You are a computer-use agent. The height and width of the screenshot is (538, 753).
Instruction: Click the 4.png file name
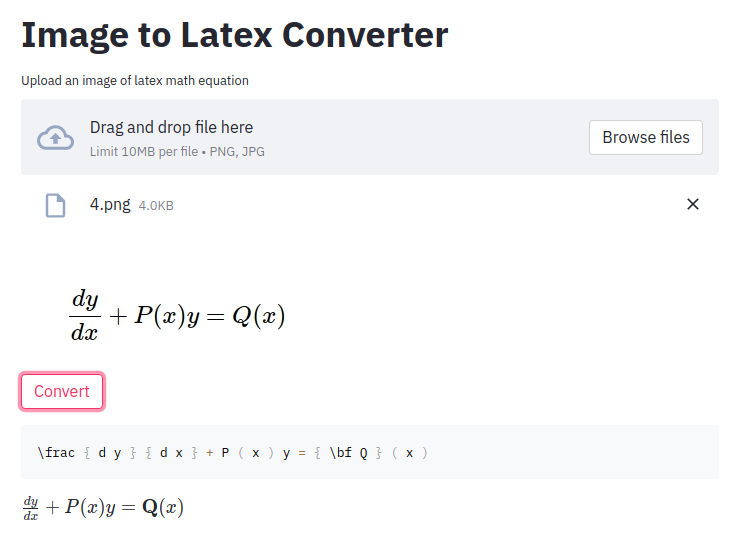pos(110,205)
